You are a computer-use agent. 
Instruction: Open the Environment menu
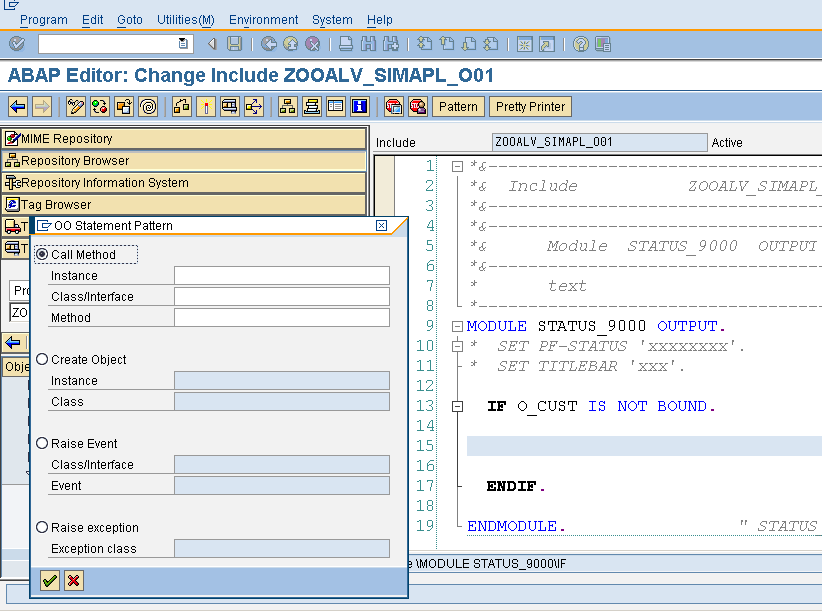[x=263, y=19]
